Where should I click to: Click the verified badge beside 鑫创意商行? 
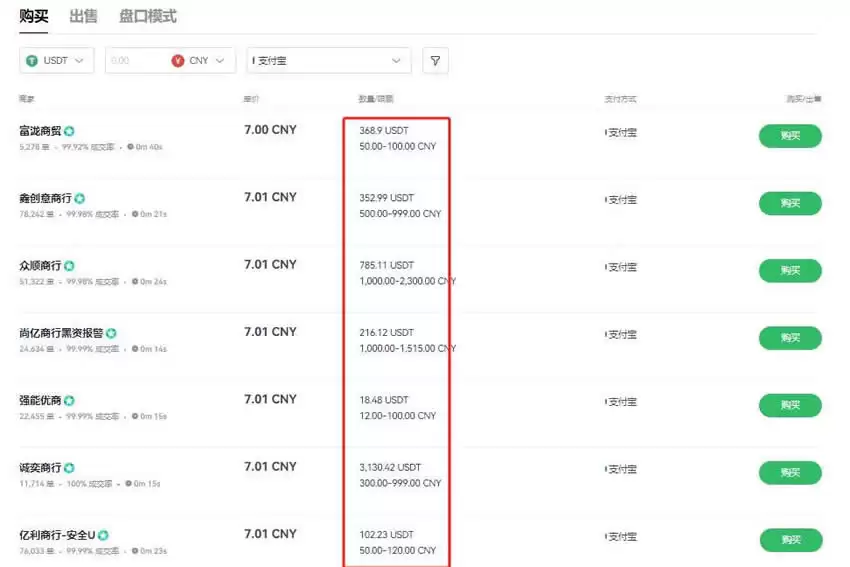tap(79, 198)
